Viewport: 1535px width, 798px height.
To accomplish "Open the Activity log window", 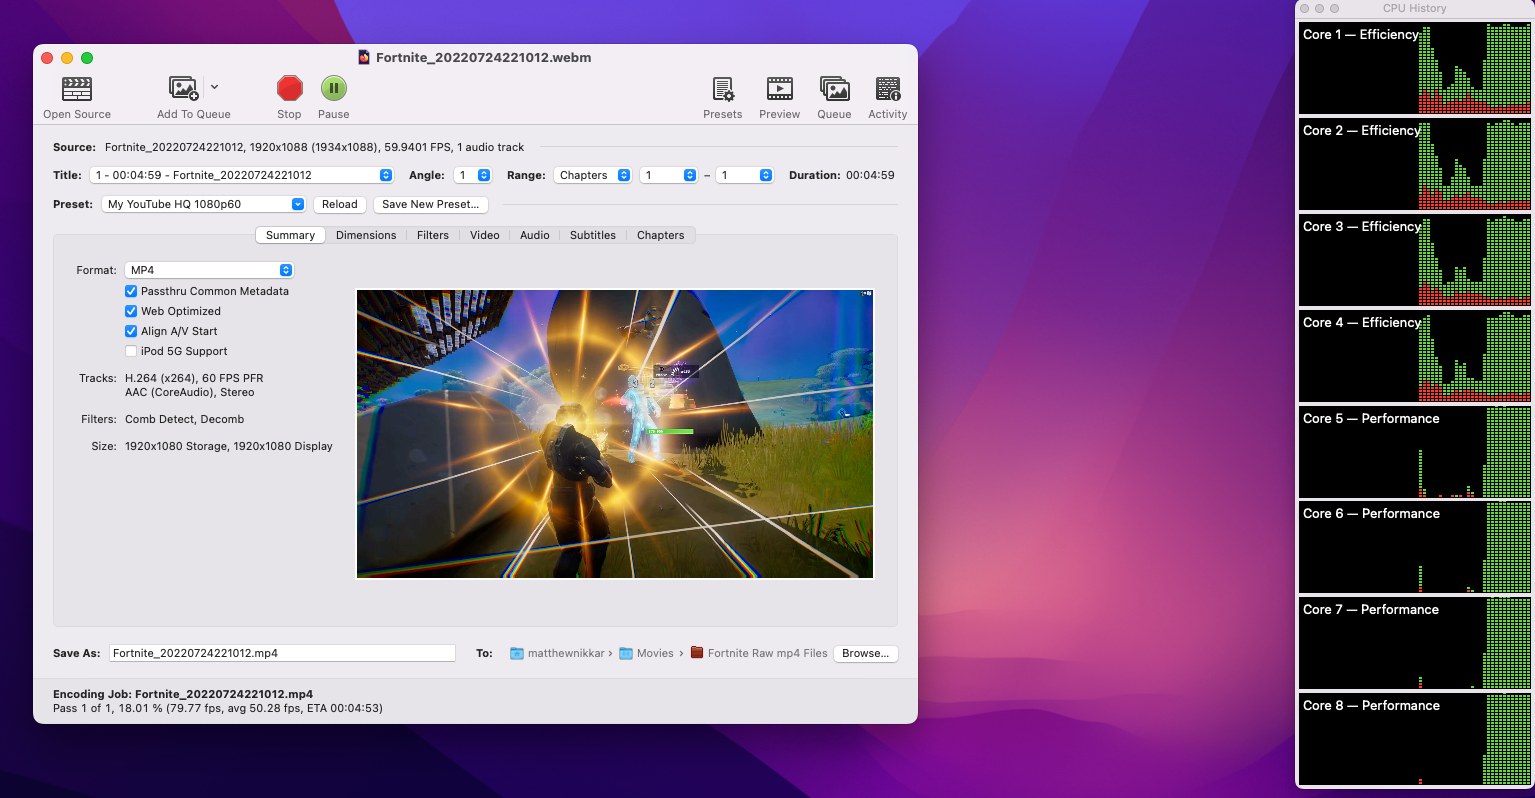I will [x=888, y=89].
